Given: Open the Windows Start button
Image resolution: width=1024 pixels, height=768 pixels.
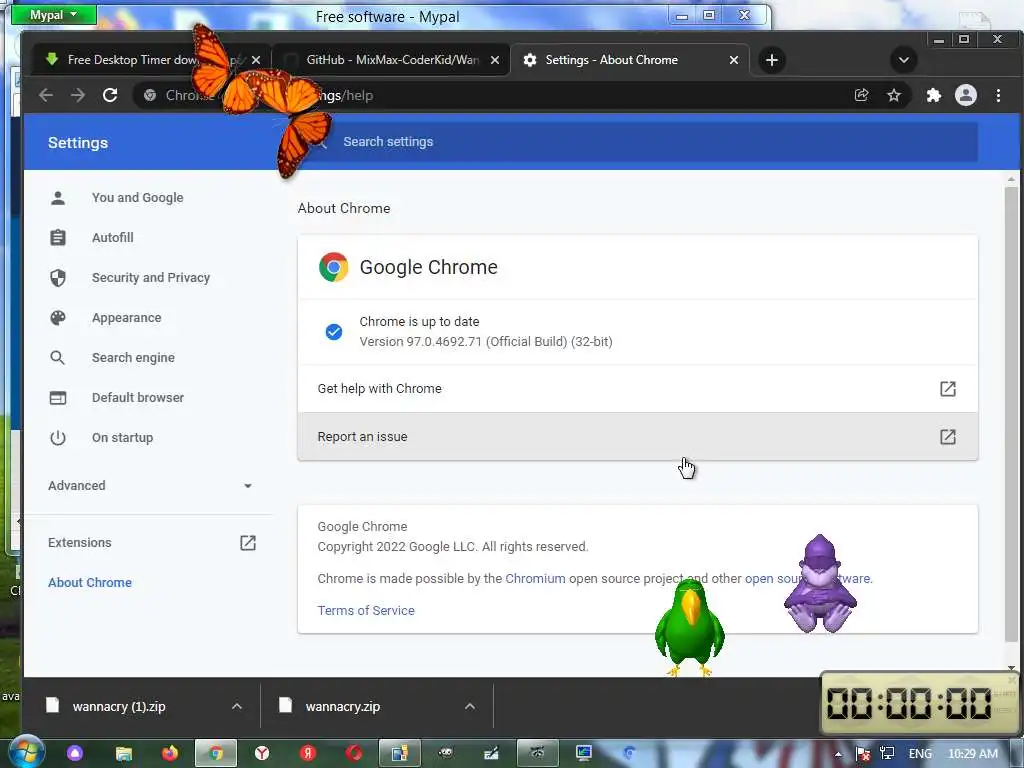Looking at the screenshot, I should 26,752.
